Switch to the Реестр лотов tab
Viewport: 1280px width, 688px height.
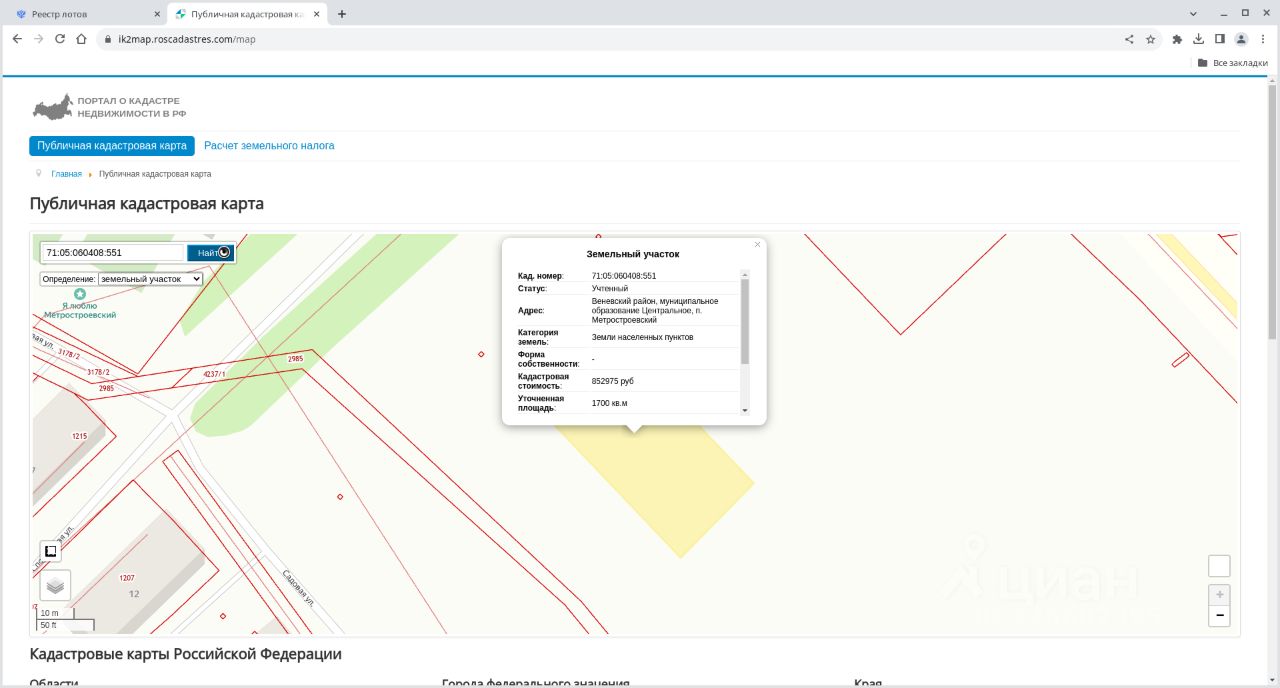(87, 14)
